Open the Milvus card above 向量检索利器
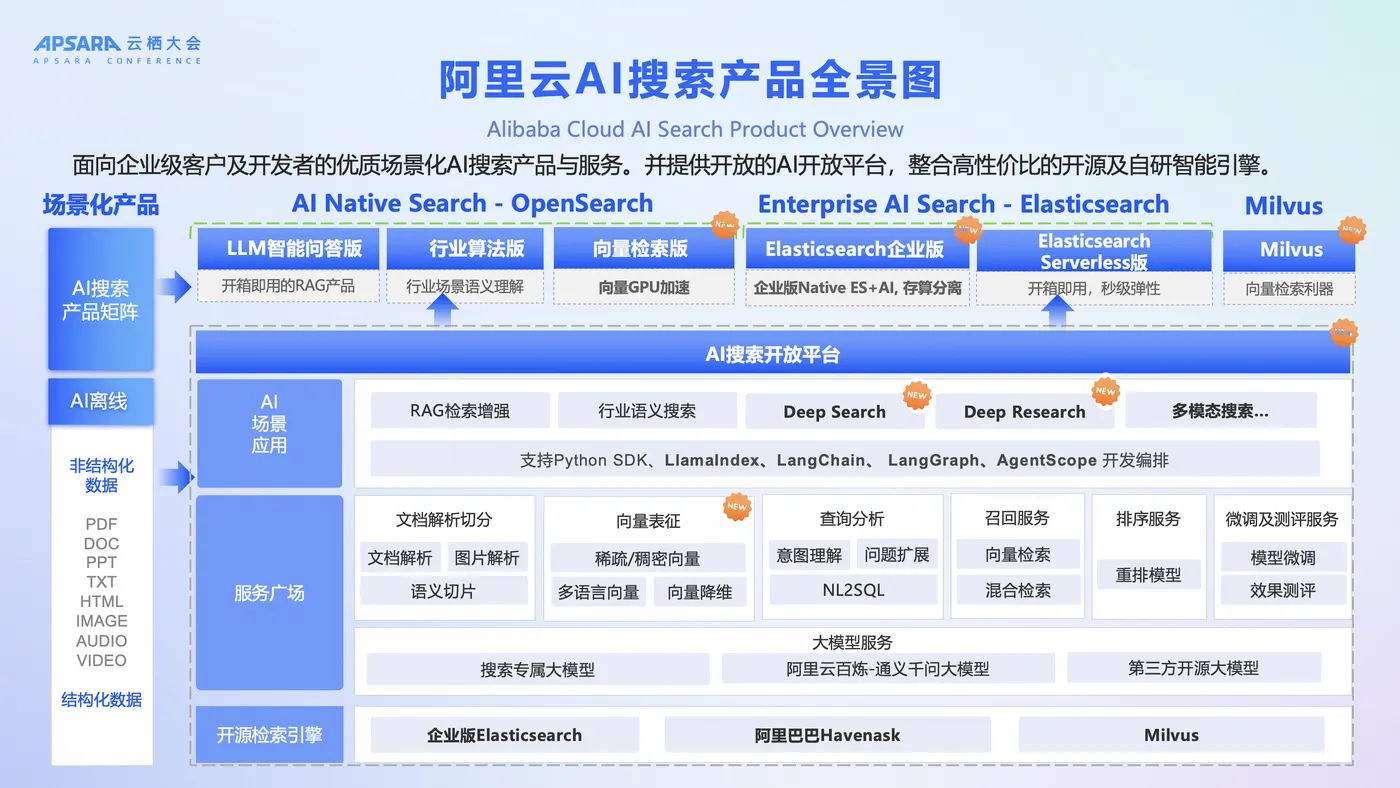 click(x=1289, y=250)
